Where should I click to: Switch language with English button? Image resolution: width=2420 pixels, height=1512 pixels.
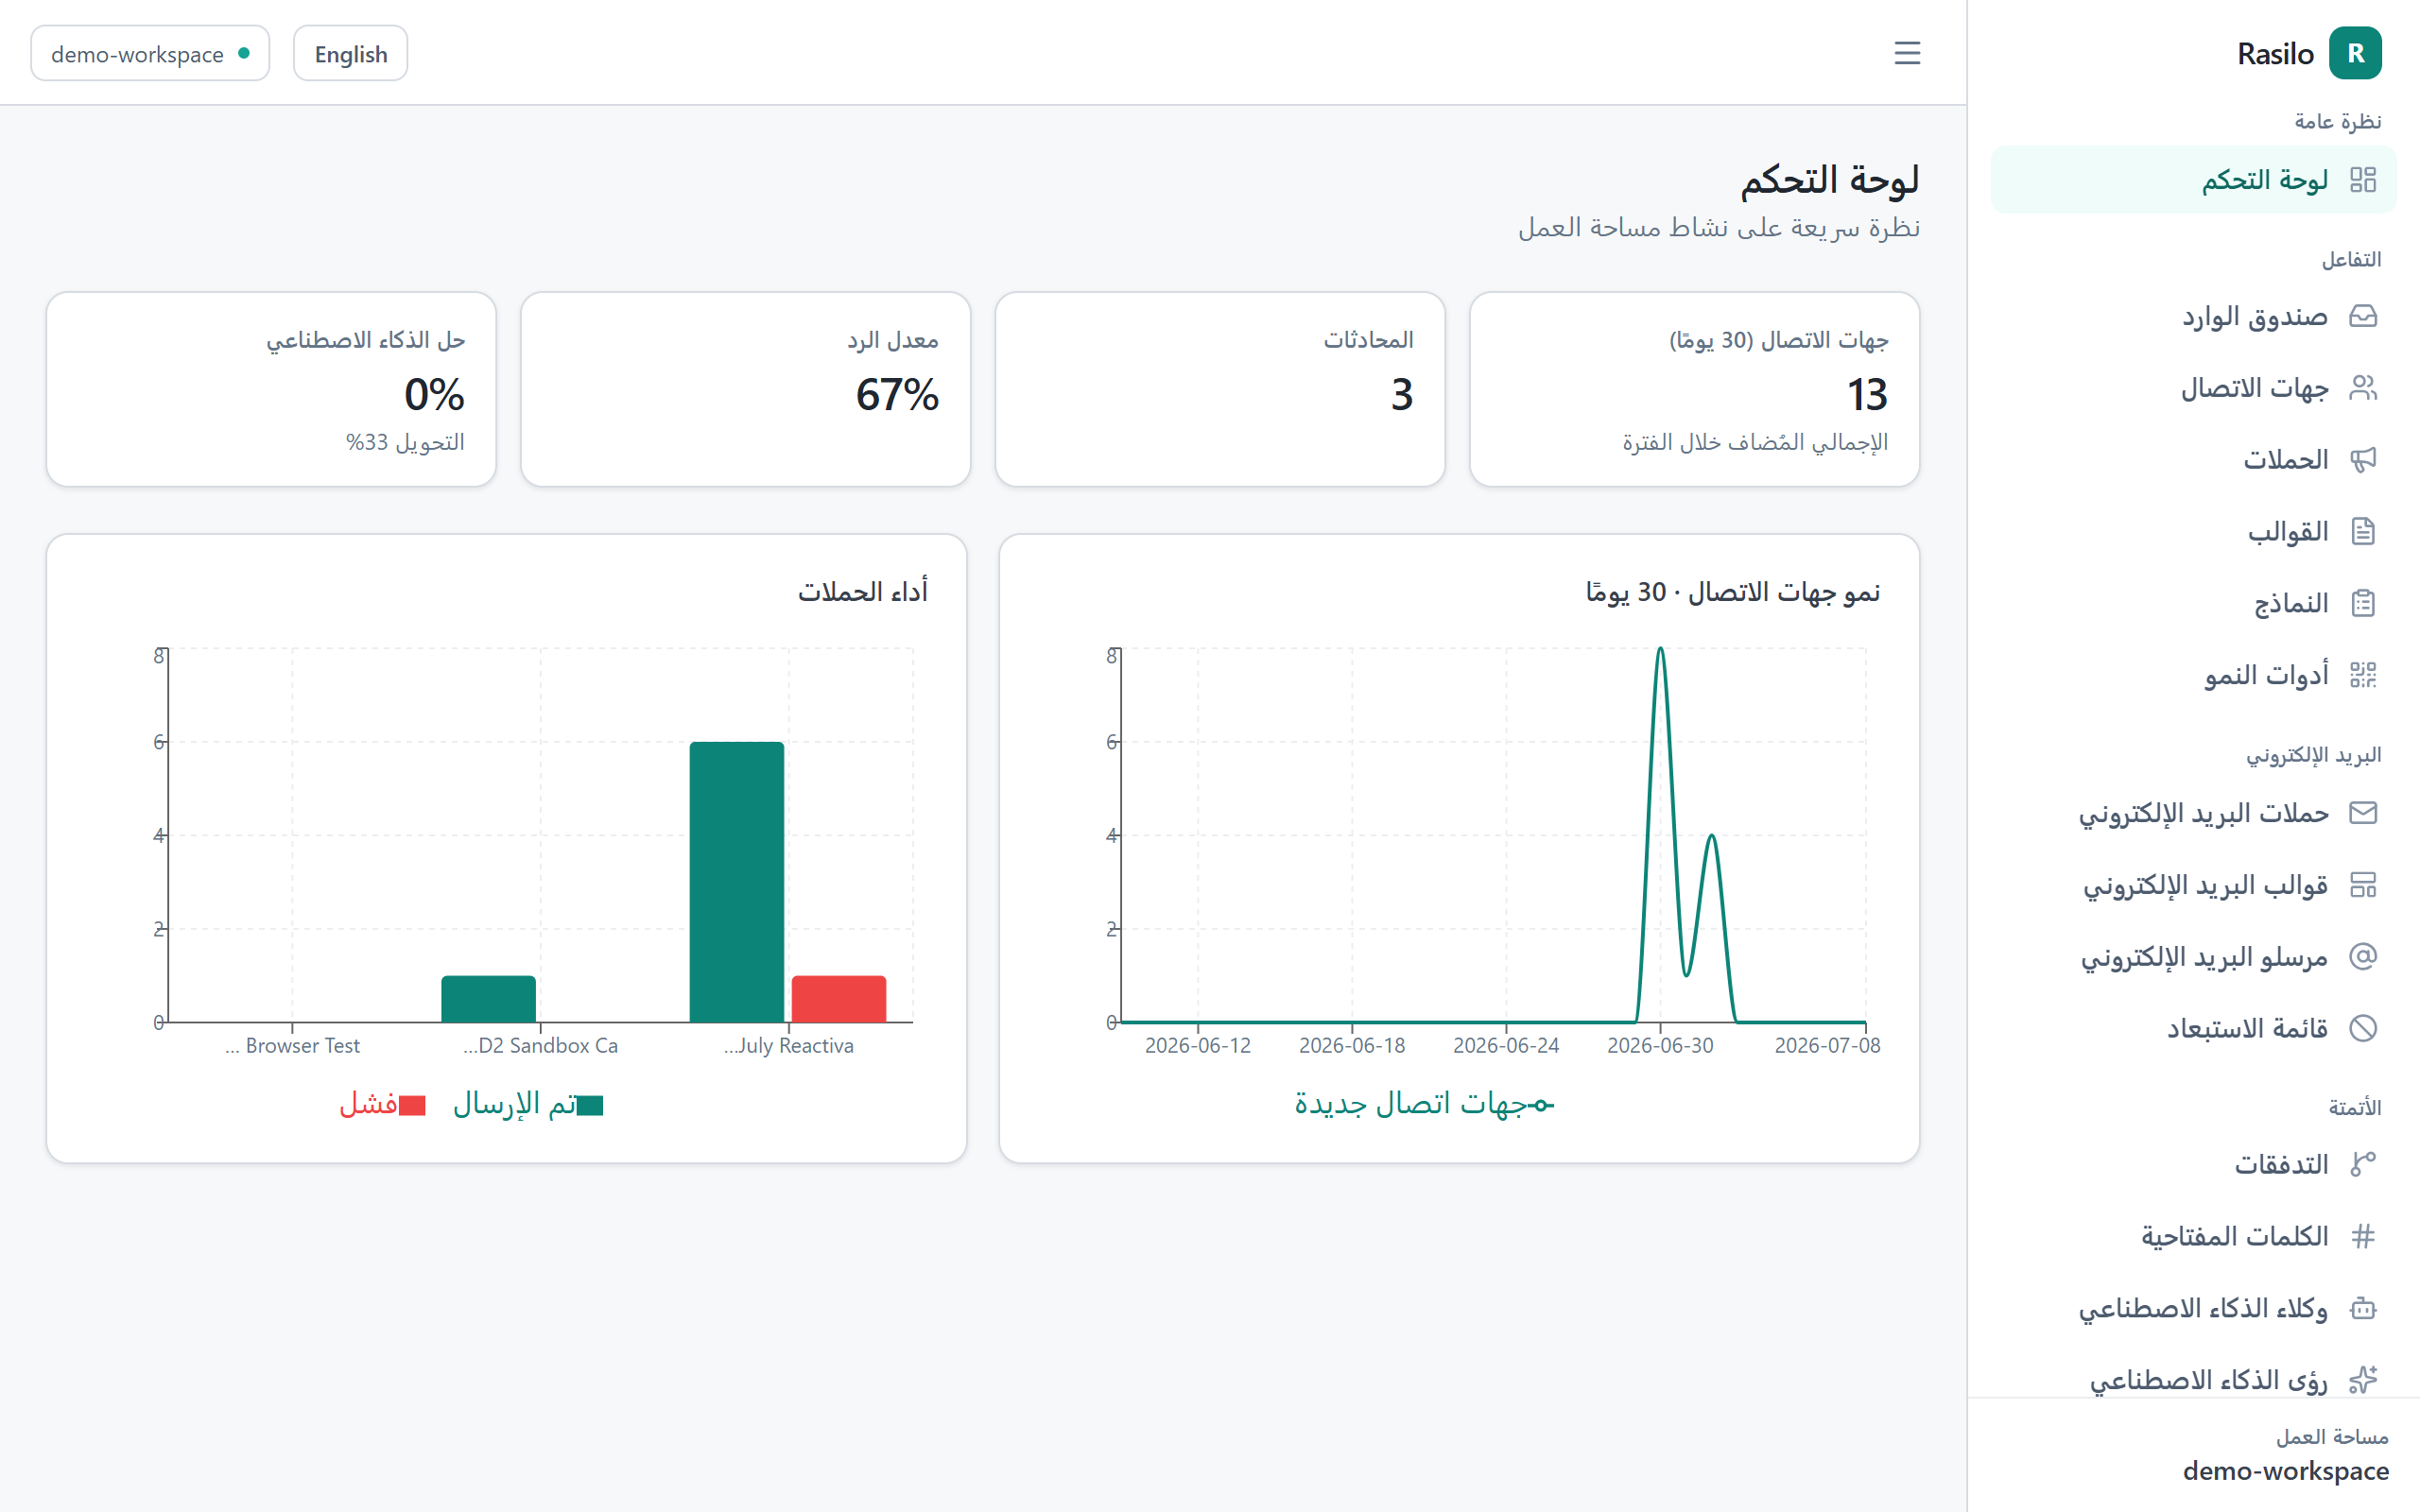tap(350, 54)
